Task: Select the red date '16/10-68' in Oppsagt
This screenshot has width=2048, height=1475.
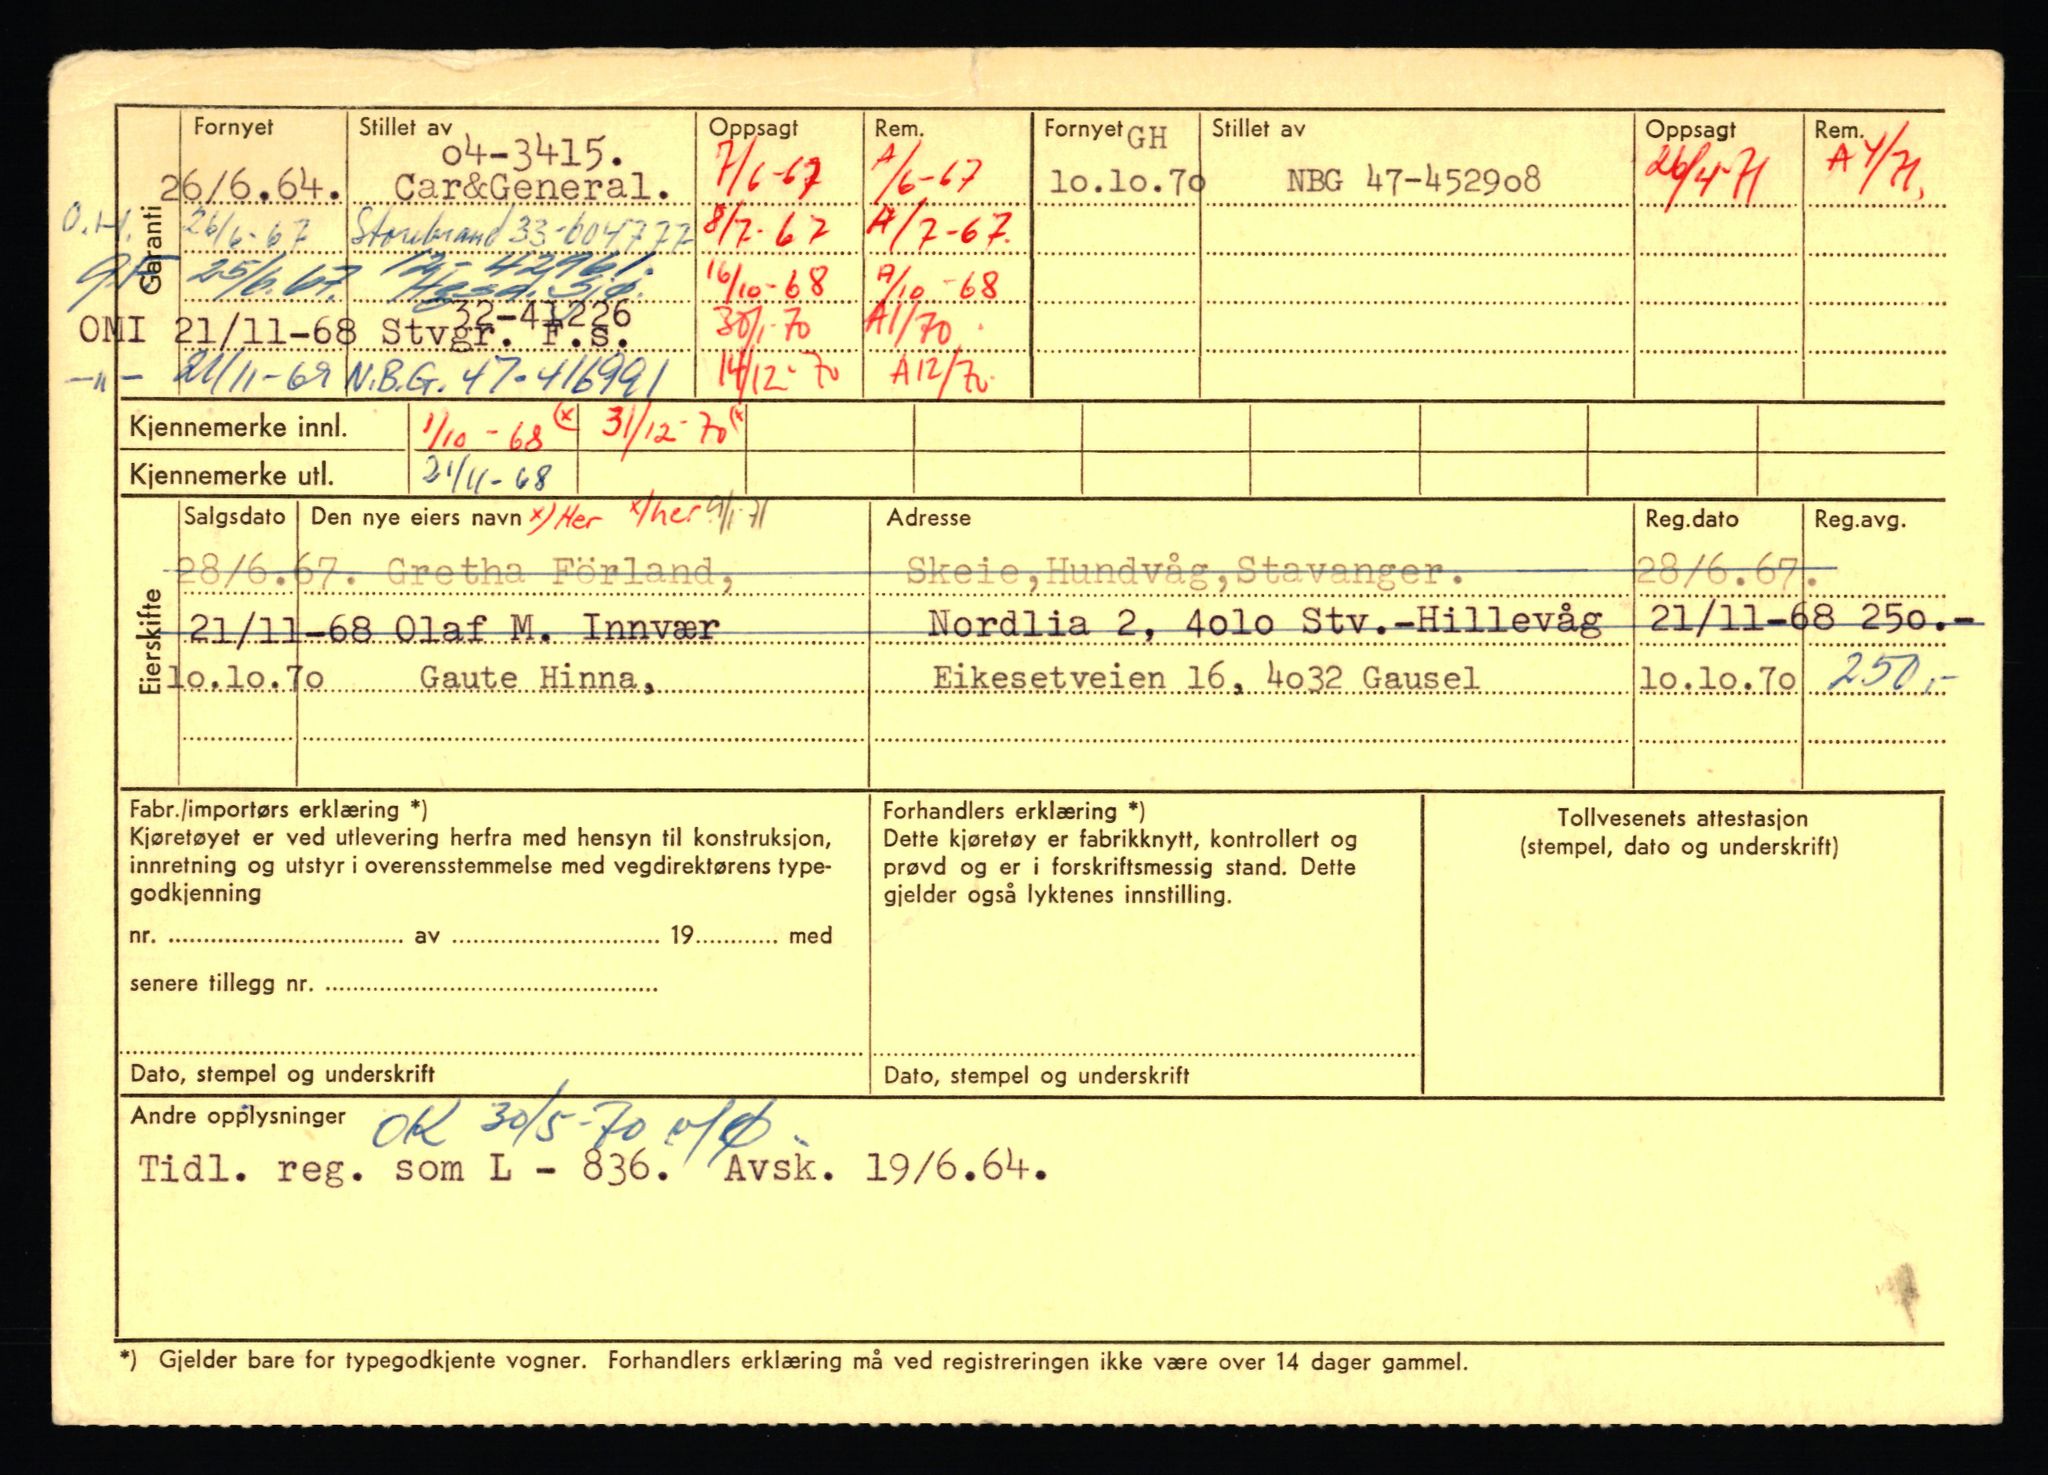Action: (x=766, y=283)
